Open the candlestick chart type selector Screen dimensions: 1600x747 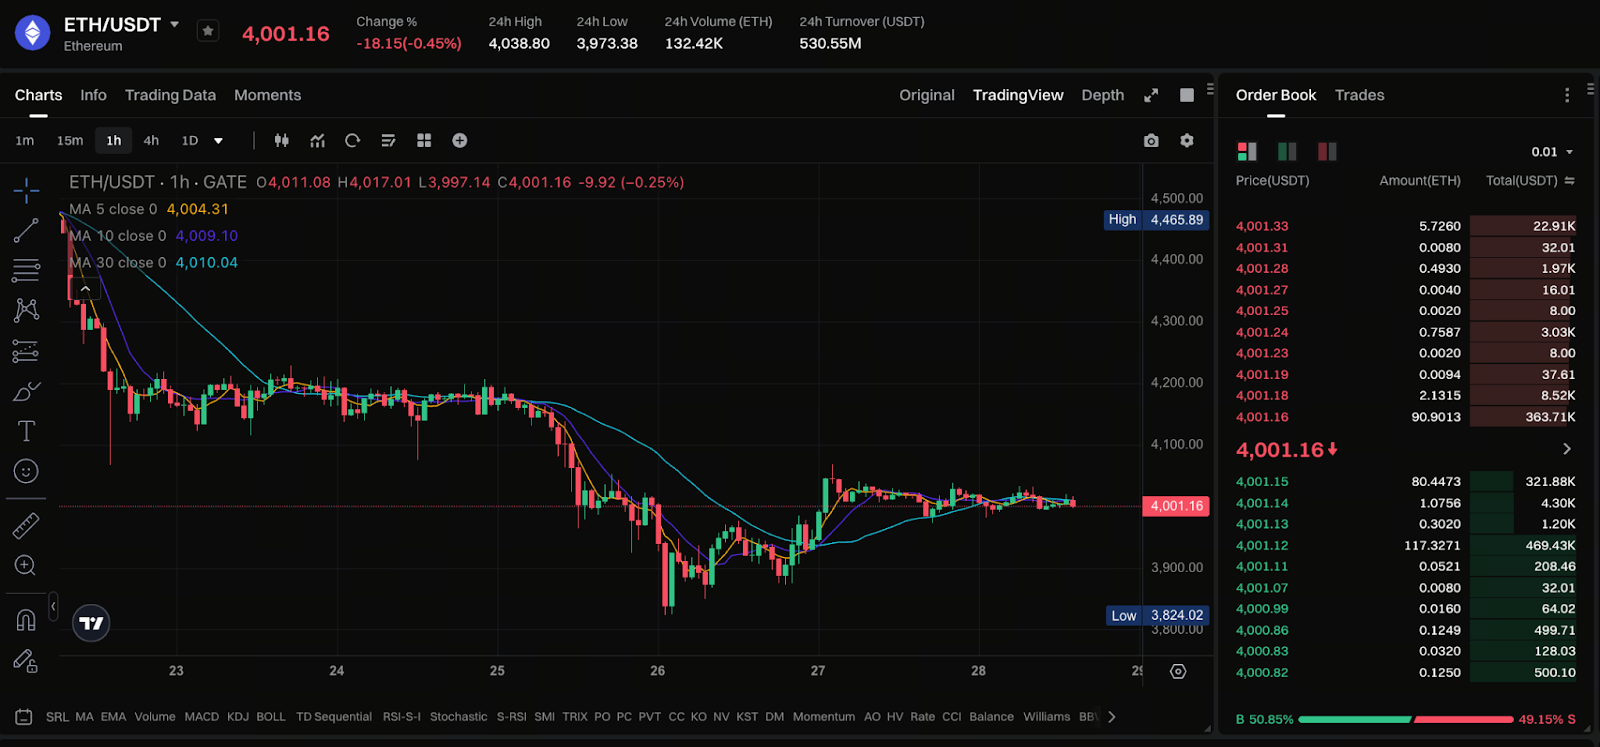[x=282, y=141]
